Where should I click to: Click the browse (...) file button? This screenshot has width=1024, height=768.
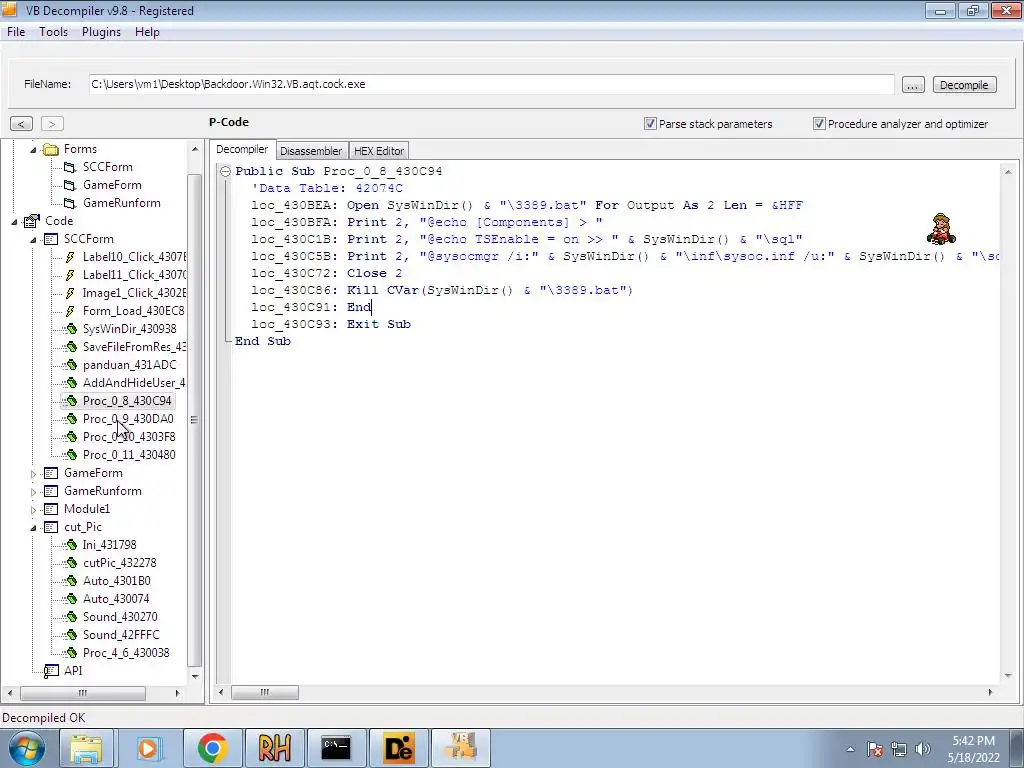point(913,85)
